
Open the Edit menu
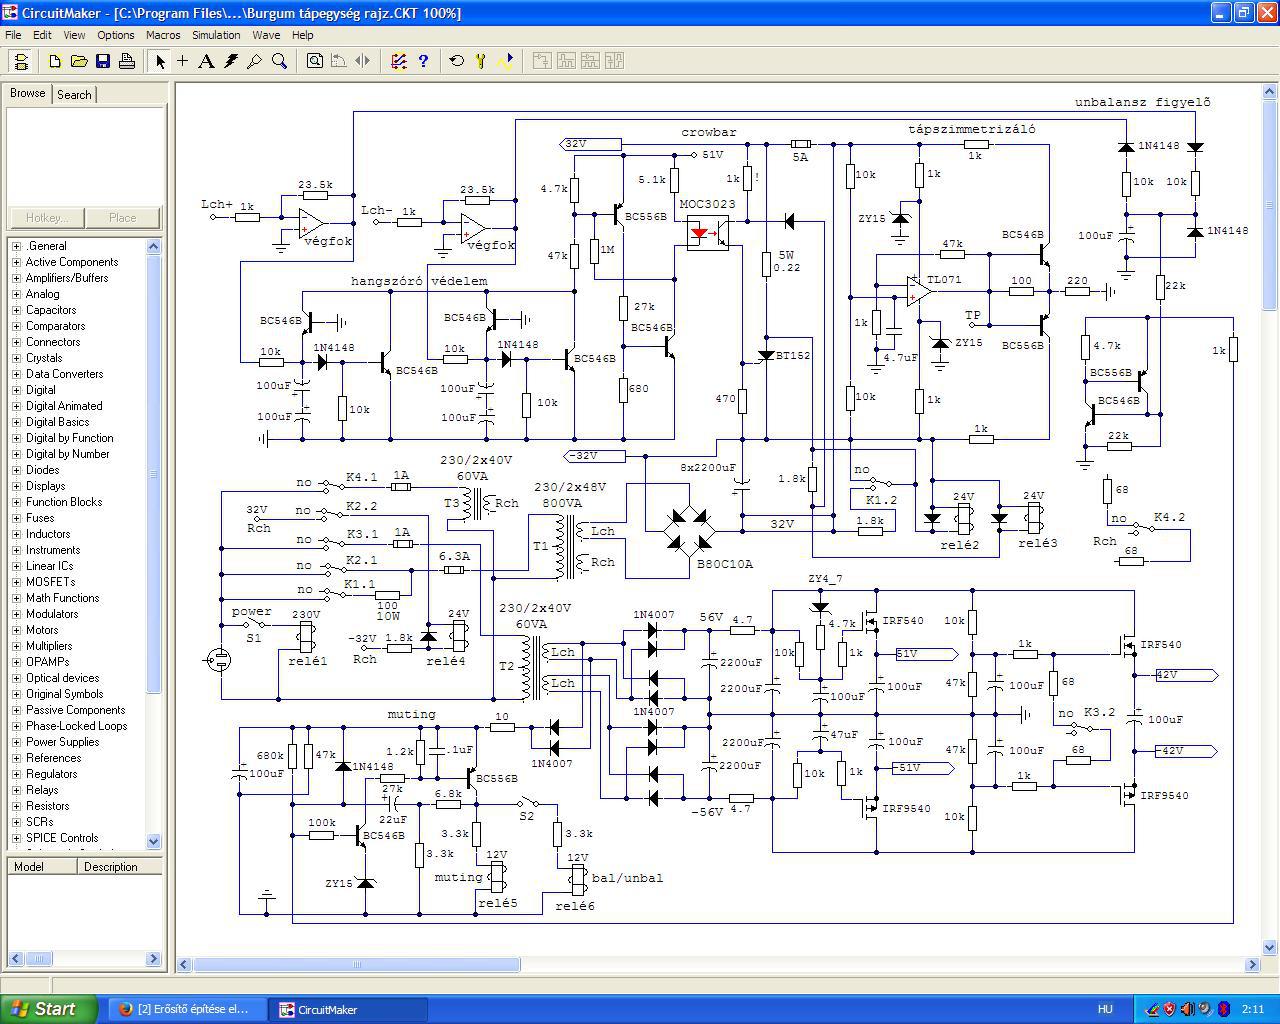[42, 35]
